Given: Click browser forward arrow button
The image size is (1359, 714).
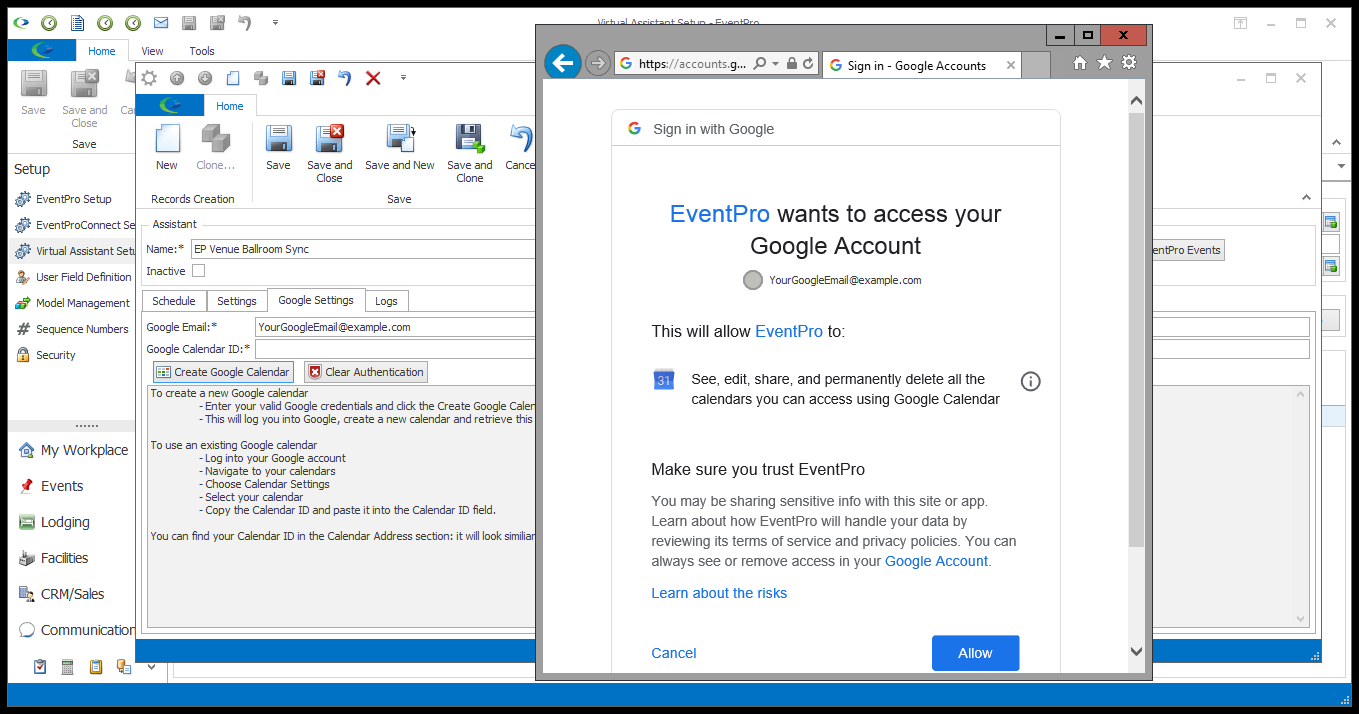Looking at the screenshot, I should point(597,64).
